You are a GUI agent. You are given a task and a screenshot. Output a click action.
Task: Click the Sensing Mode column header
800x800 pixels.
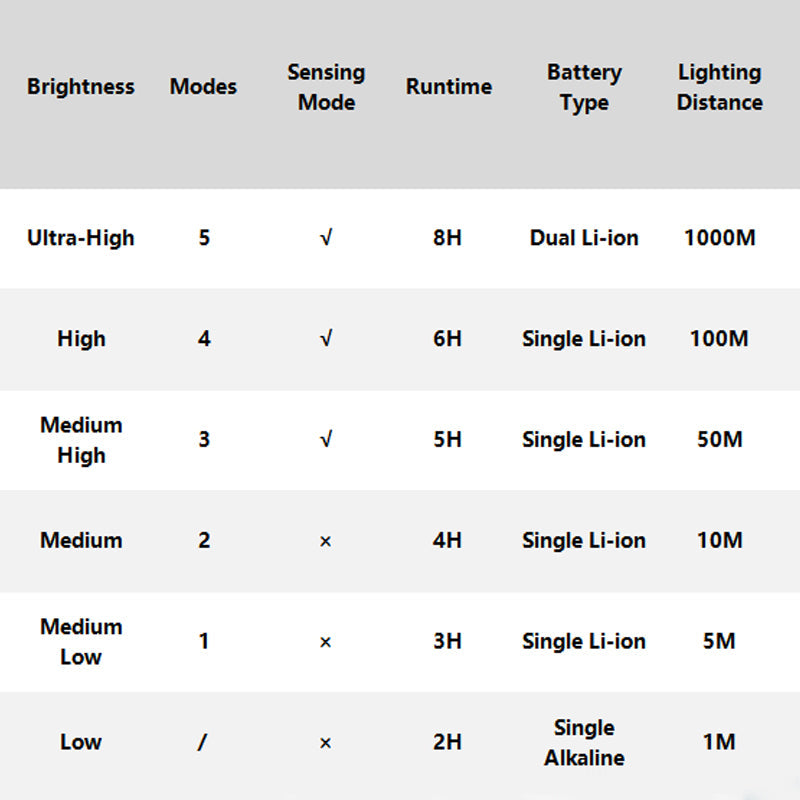(x=326, y=87)
